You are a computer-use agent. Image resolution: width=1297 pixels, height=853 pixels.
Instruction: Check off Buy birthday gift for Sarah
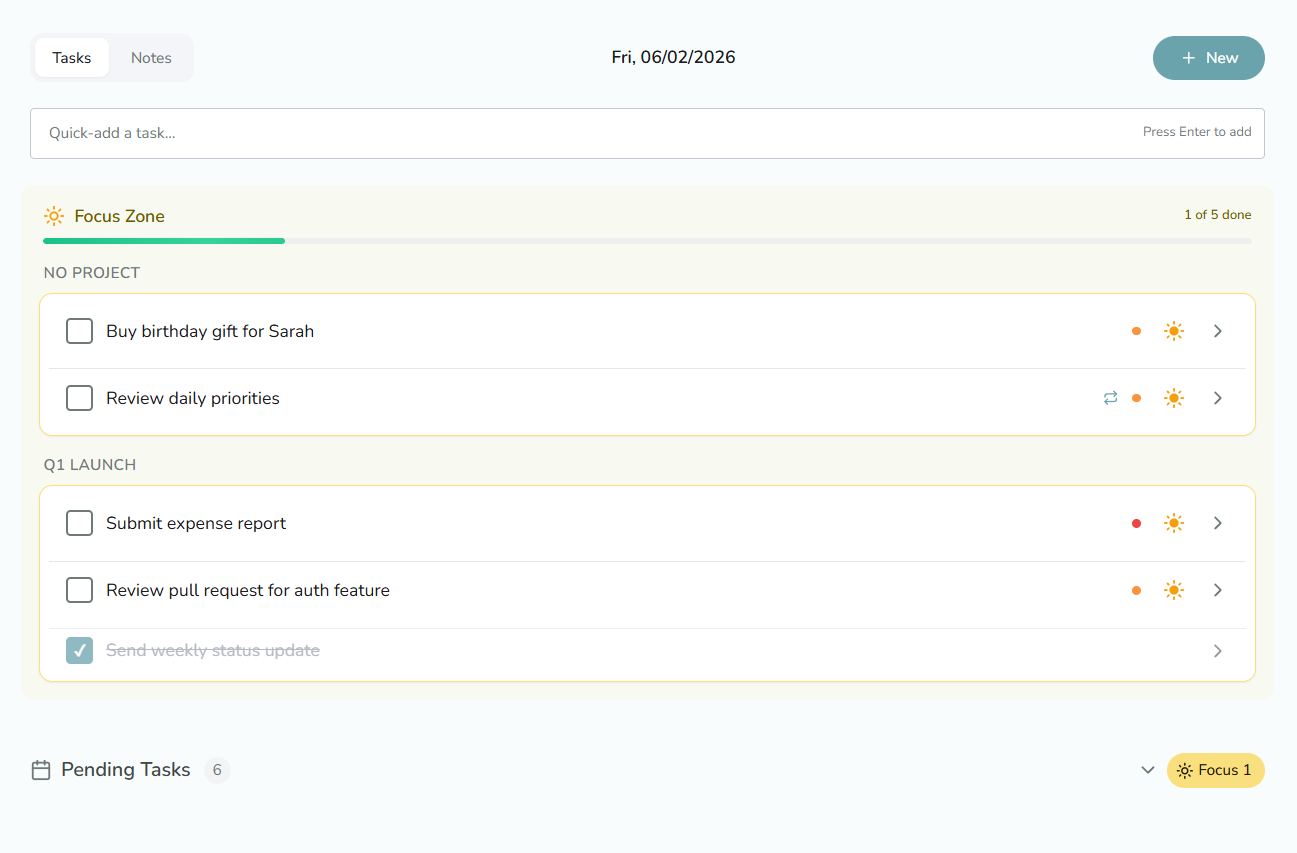(79, 331)
